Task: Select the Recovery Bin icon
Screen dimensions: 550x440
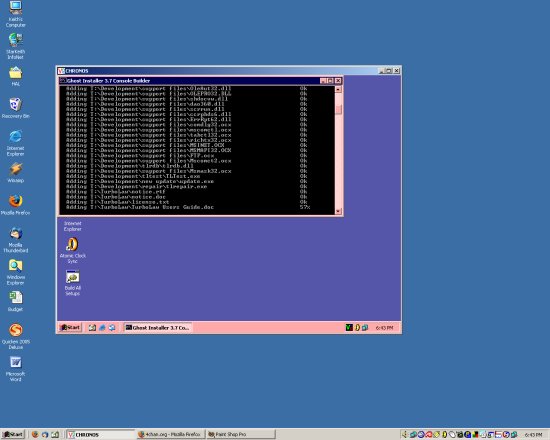Action: 15,108
